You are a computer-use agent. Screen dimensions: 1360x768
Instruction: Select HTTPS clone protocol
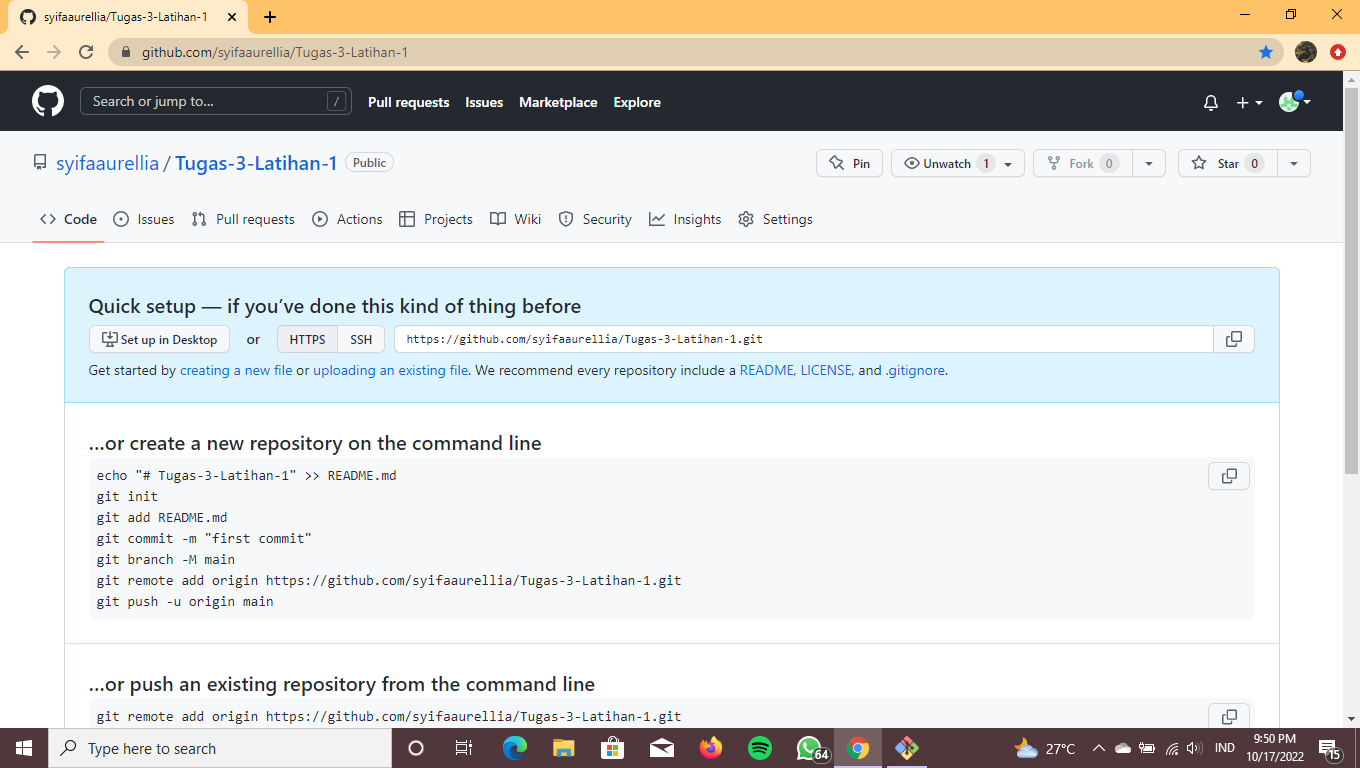[x=307, y=339]
